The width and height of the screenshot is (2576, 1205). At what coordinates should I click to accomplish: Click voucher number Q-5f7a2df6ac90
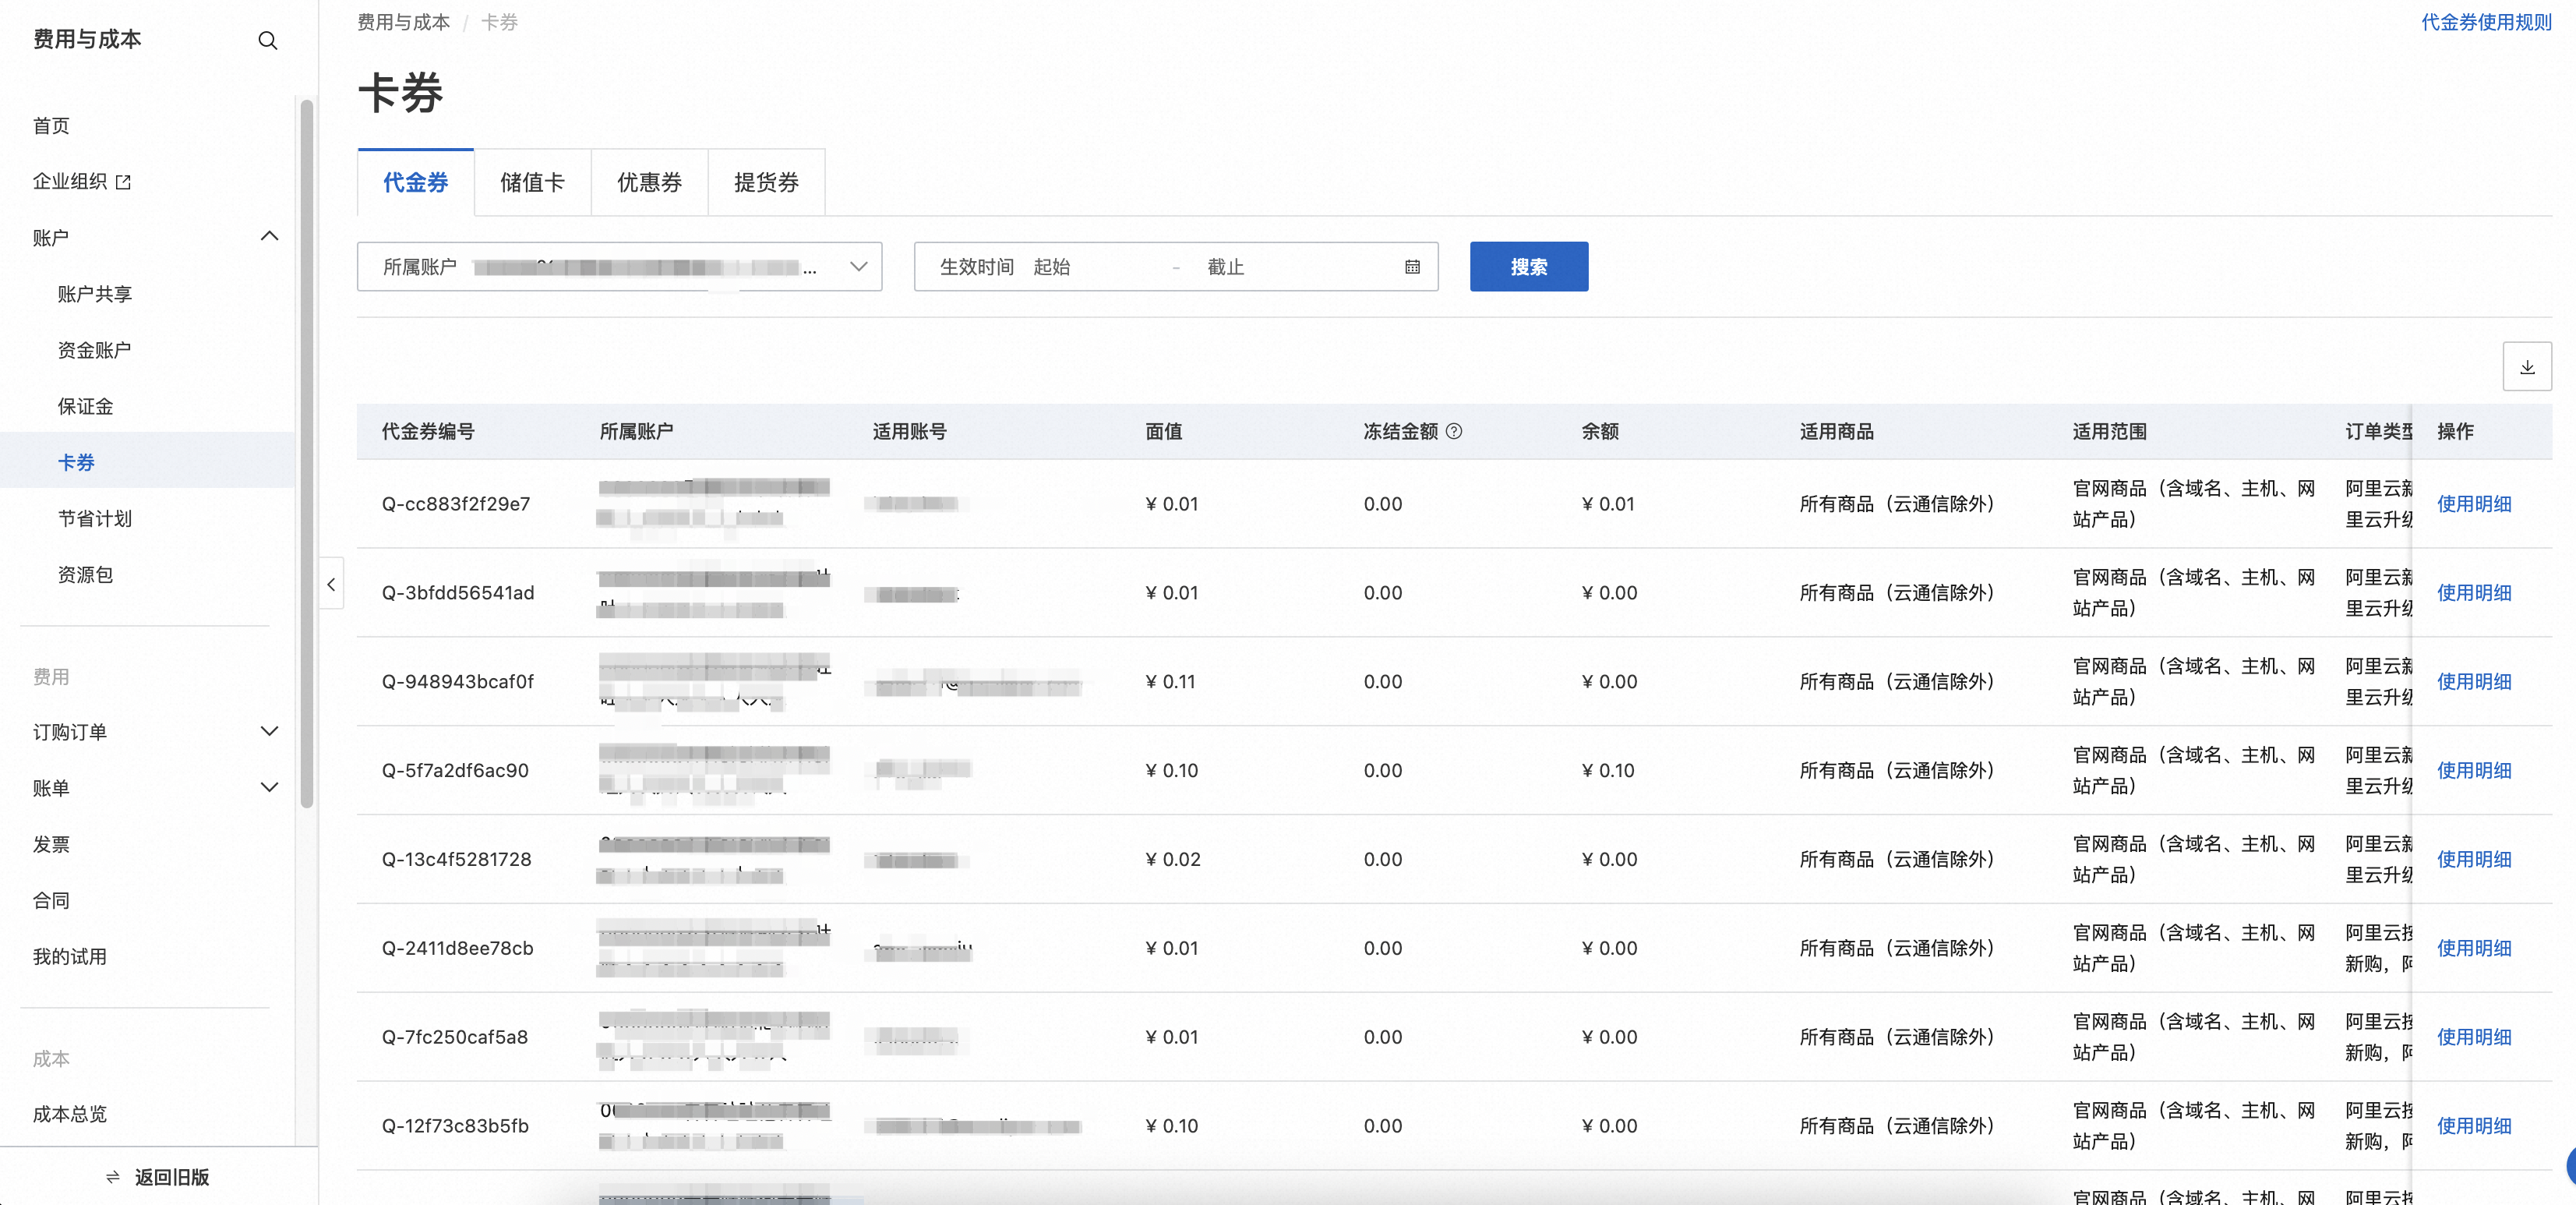point(455,771)
